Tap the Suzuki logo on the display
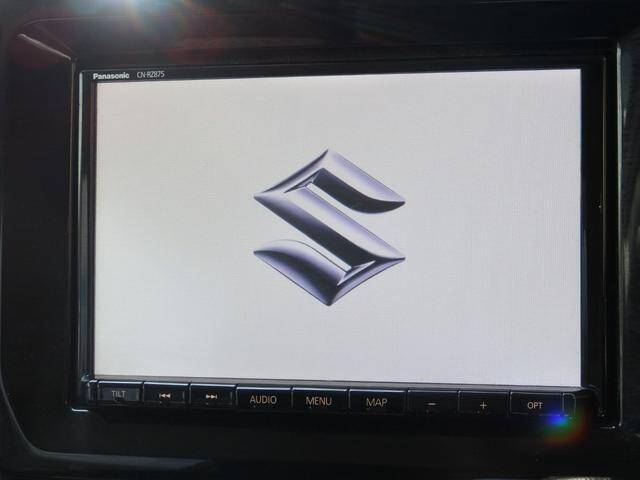The image size is (640, 480). tap(329, 227)
